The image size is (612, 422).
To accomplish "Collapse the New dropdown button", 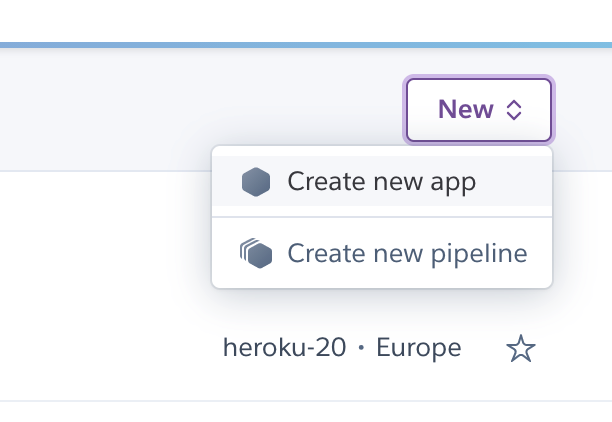I will pos(479,110).
